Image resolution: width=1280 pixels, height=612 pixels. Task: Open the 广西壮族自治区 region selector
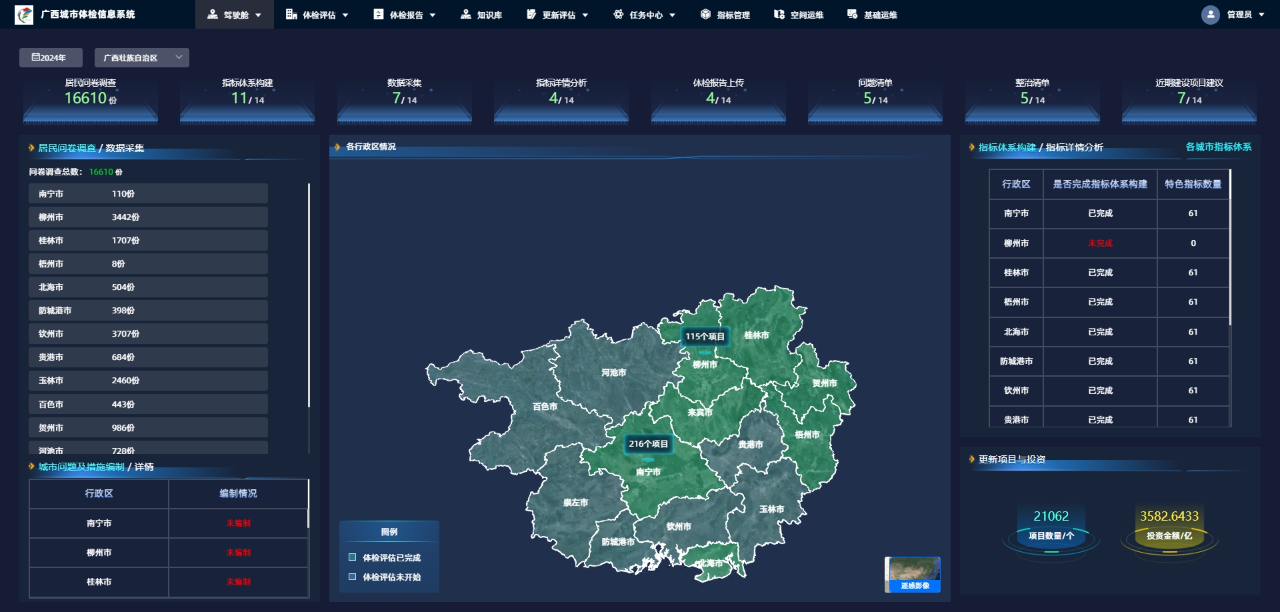coord(142,58)
